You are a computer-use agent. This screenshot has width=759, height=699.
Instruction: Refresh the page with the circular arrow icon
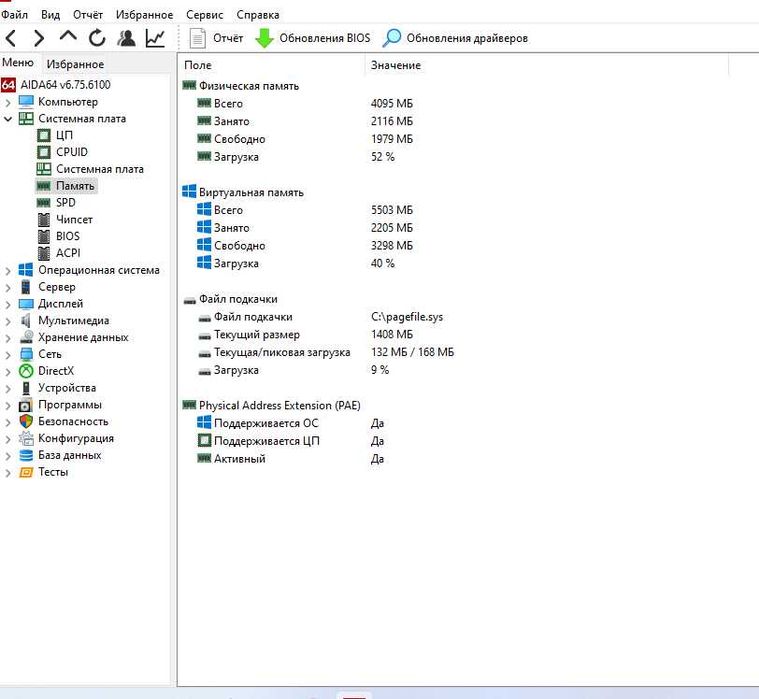pyautogui.click(x=97, y=38)
